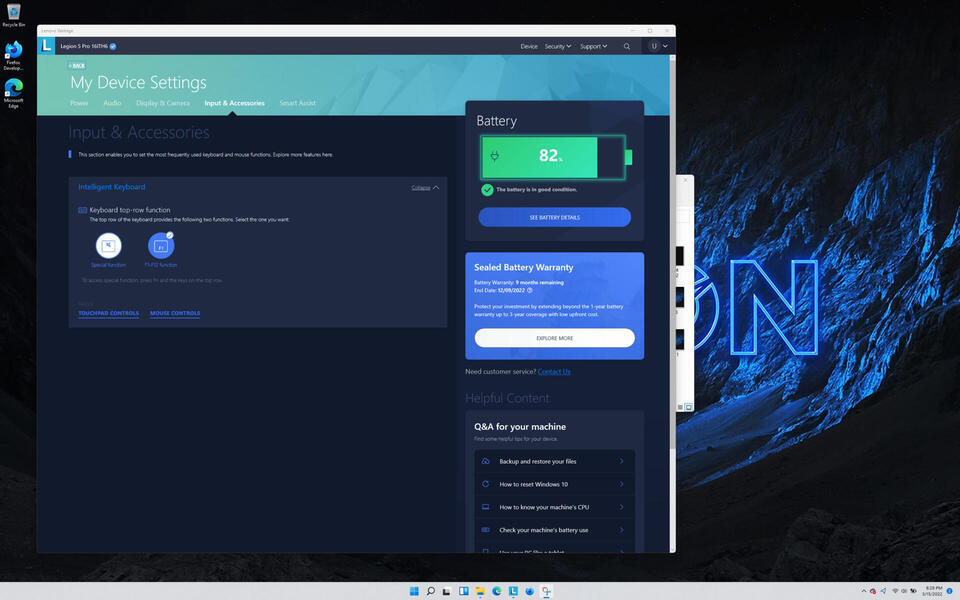
Task: Open Recycle Bin desktop icon
Action: [x=13, y=15]
